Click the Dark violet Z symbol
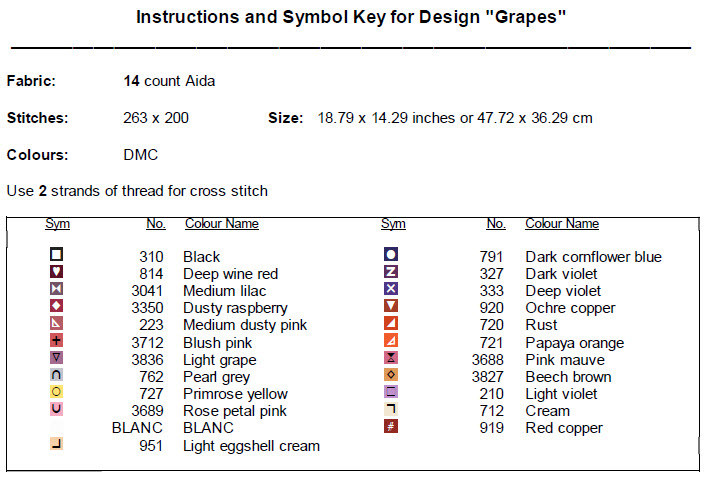The width and height of the screenshot is (711, 477). click(391, 272)
